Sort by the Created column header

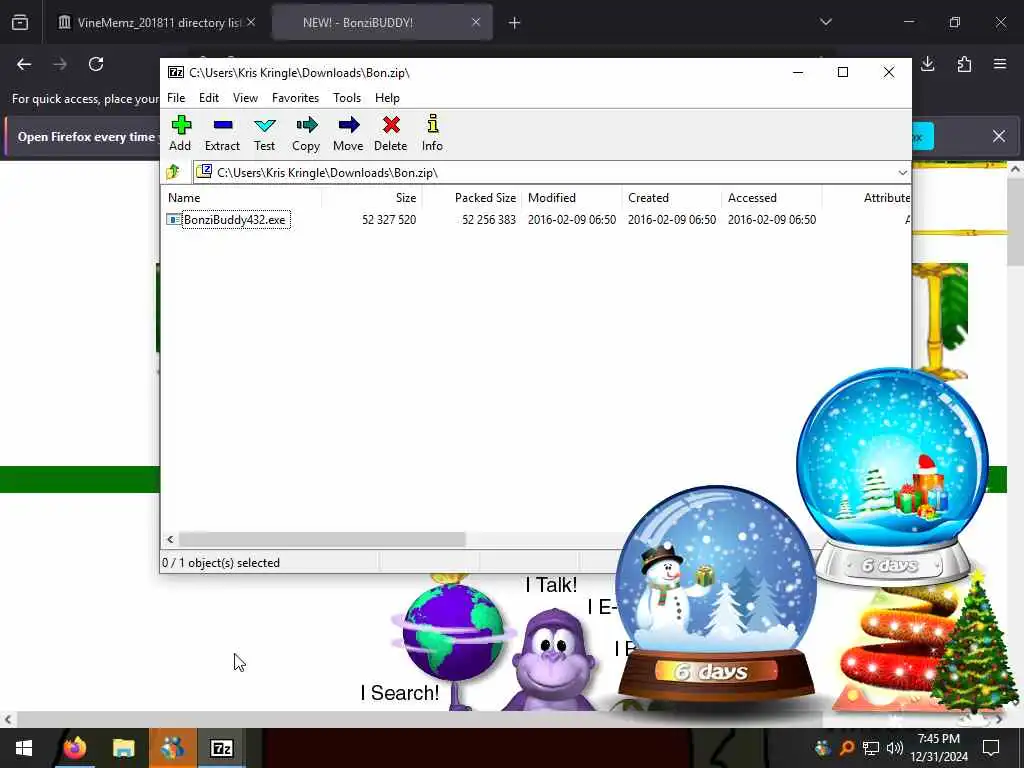coord(672,198)
